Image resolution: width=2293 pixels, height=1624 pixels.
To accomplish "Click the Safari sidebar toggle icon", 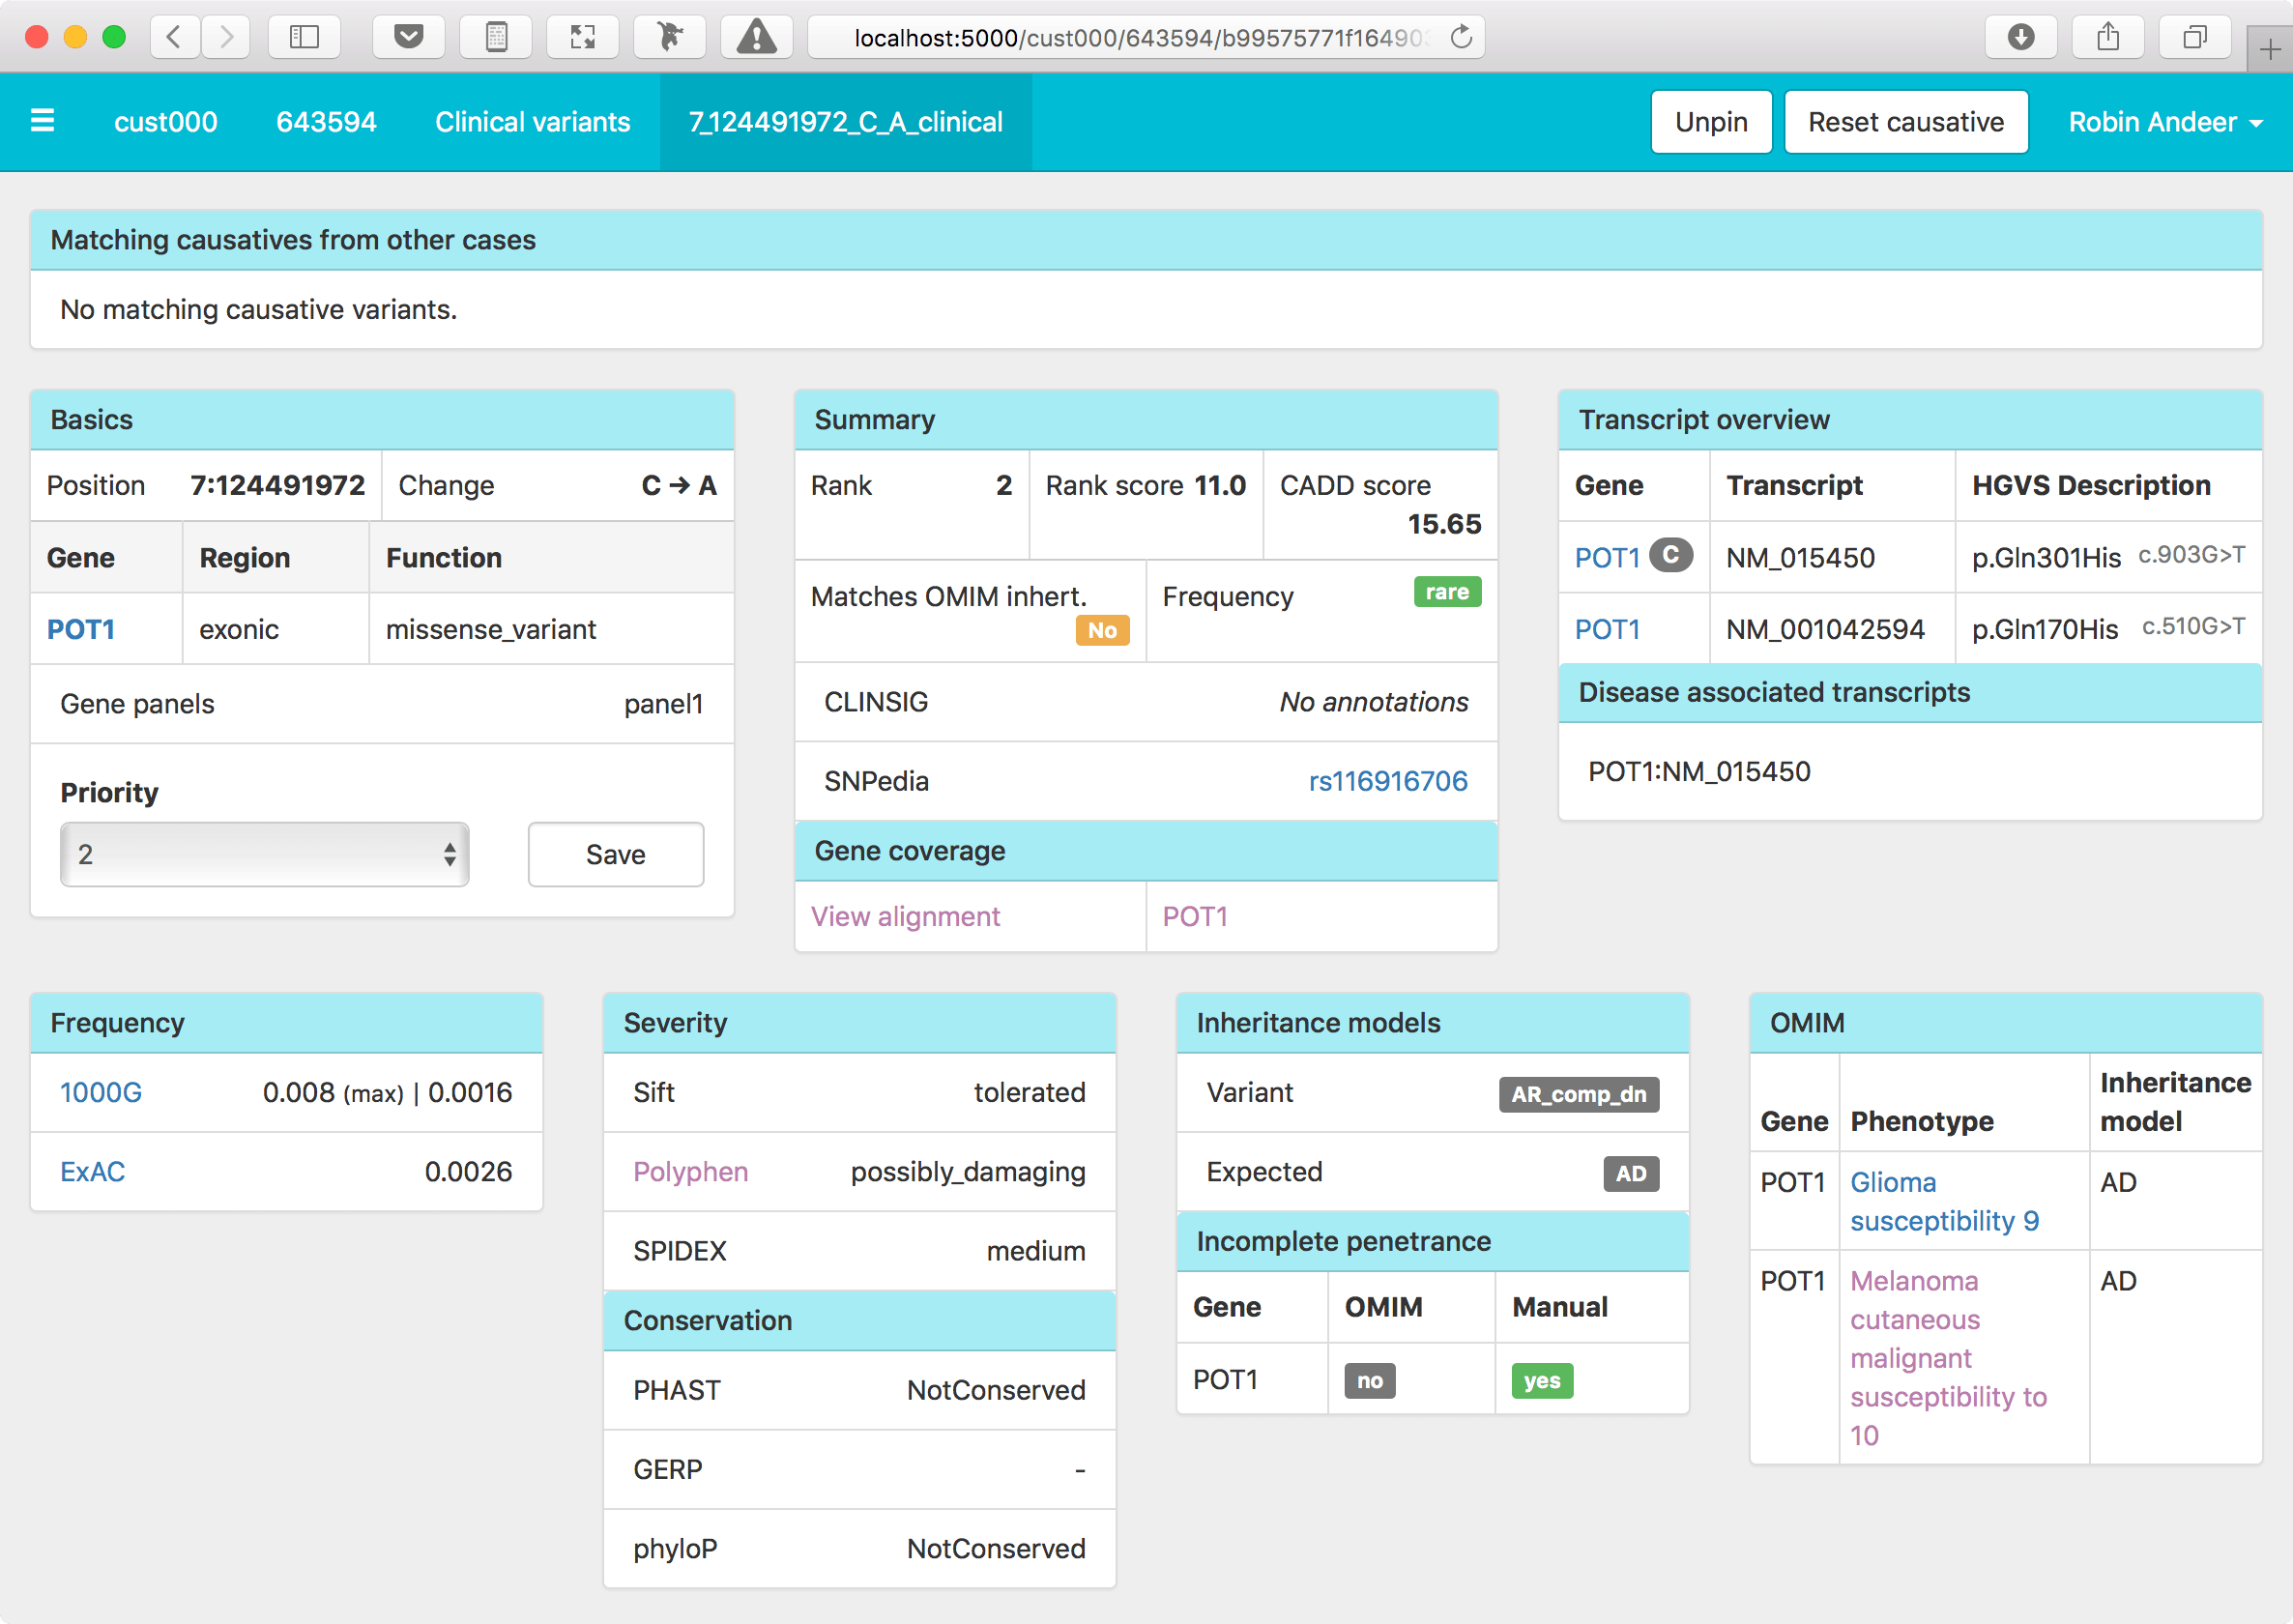I will (304, 37).
